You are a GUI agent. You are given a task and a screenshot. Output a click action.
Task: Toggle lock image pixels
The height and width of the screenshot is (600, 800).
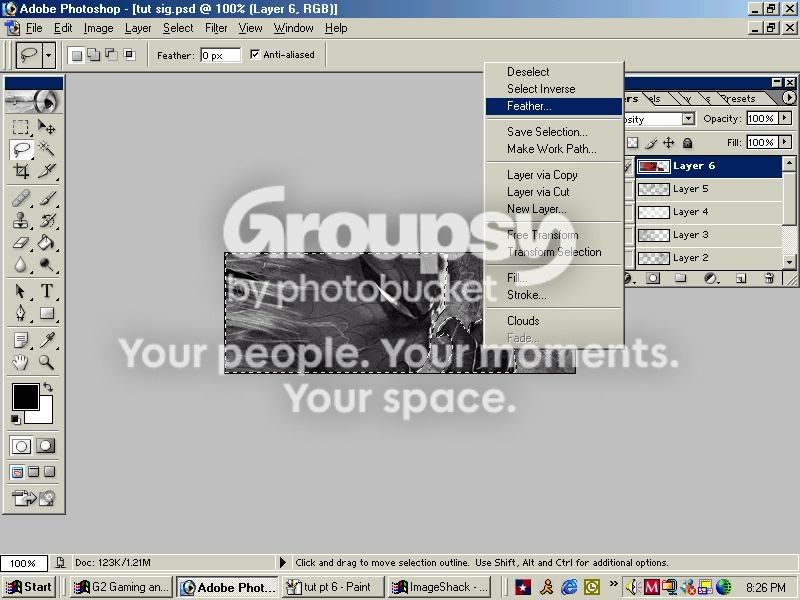651,143
